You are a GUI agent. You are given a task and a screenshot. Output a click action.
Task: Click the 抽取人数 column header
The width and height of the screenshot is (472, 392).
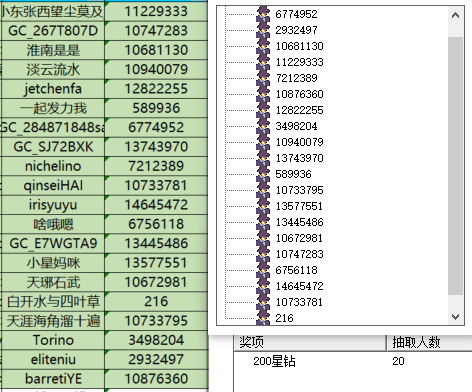(x=429, y=342)
